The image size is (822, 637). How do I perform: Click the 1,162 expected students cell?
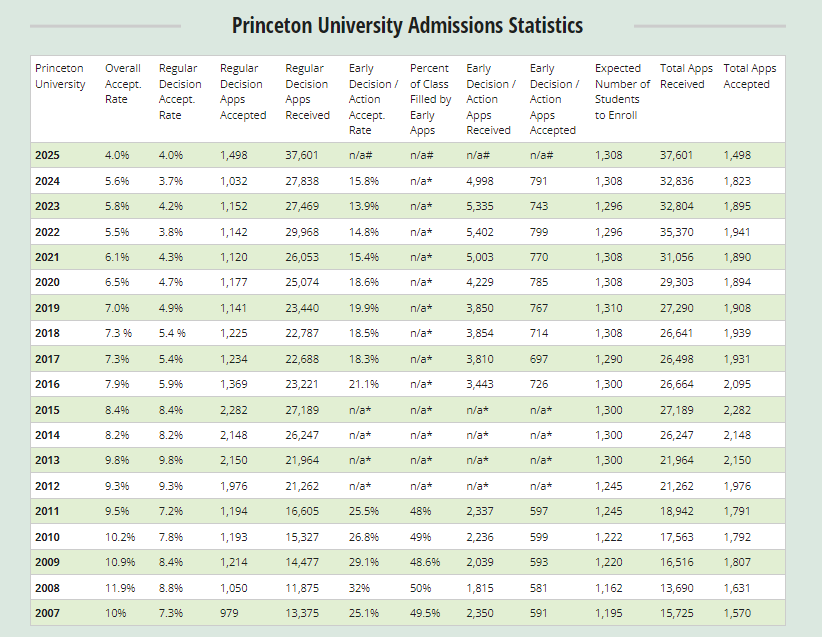tap(608, 587)
